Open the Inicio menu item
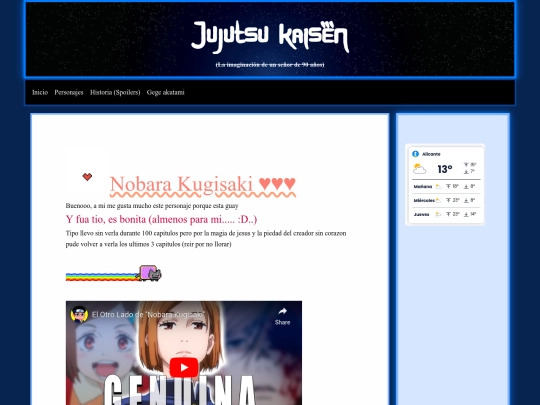Screen dimensions: 540x405 40,92
